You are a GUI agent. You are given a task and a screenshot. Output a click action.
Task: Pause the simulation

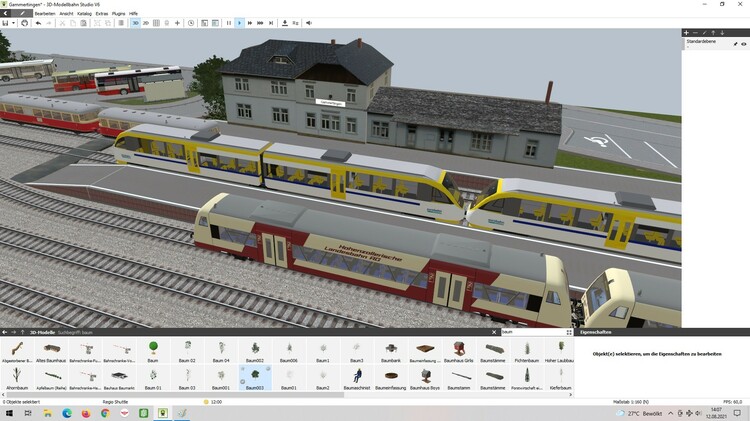[x=229, y=23]
